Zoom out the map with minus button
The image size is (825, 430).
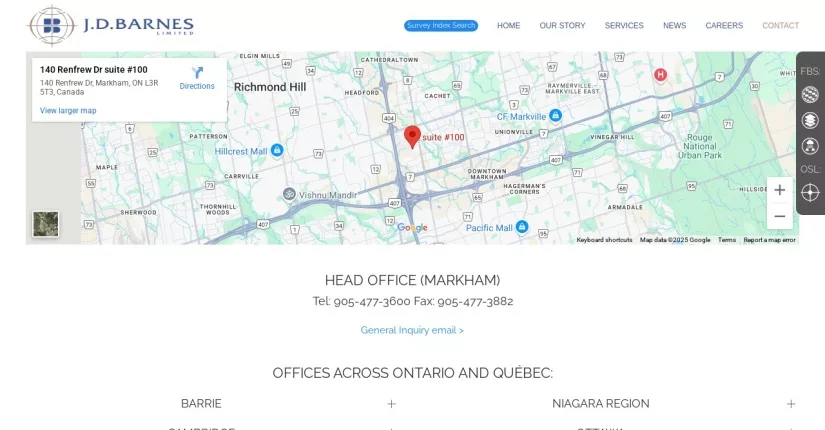(780, 216)
